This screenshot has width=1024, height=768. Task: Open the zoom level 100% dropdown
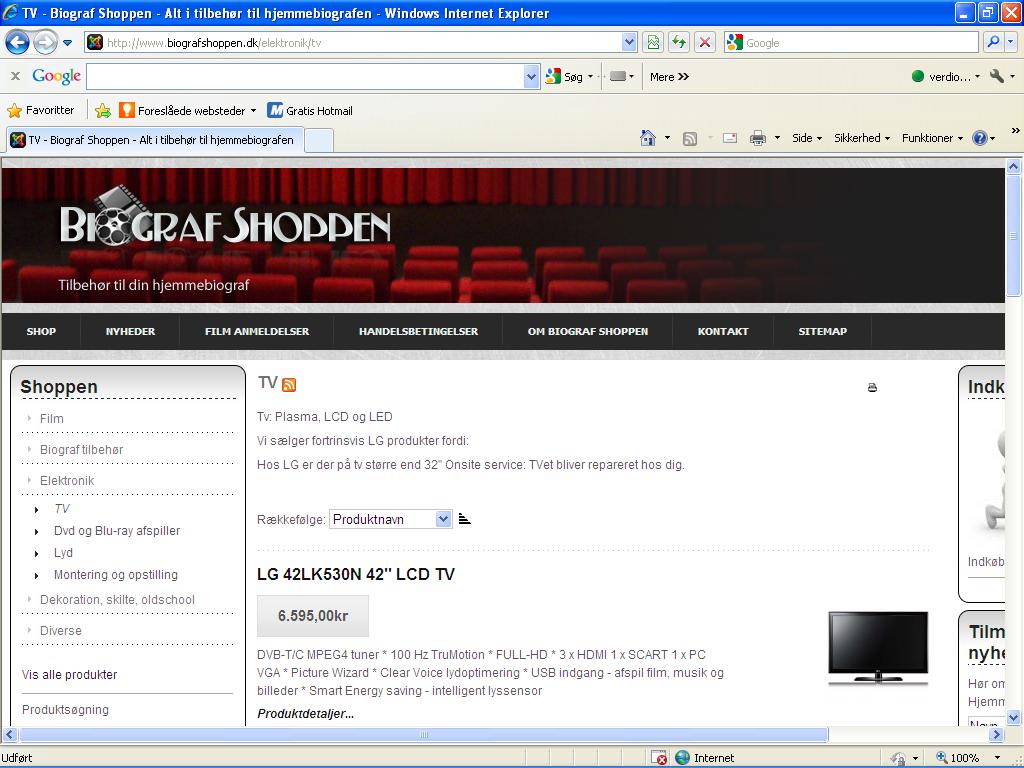pos(997,758)
